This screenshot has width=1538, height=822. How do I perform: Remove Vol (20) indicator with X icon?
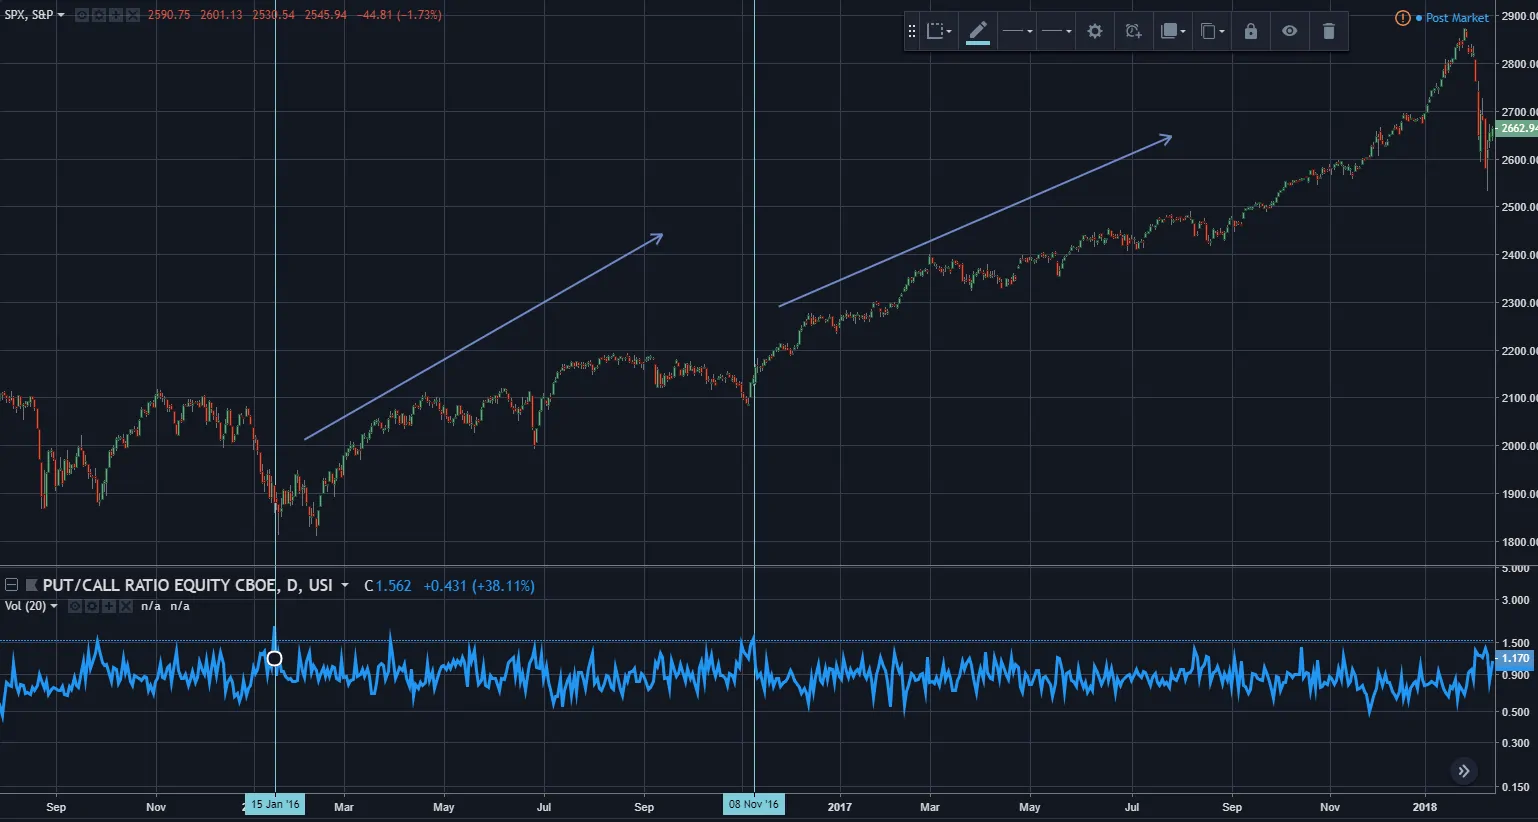click(125, 606)
